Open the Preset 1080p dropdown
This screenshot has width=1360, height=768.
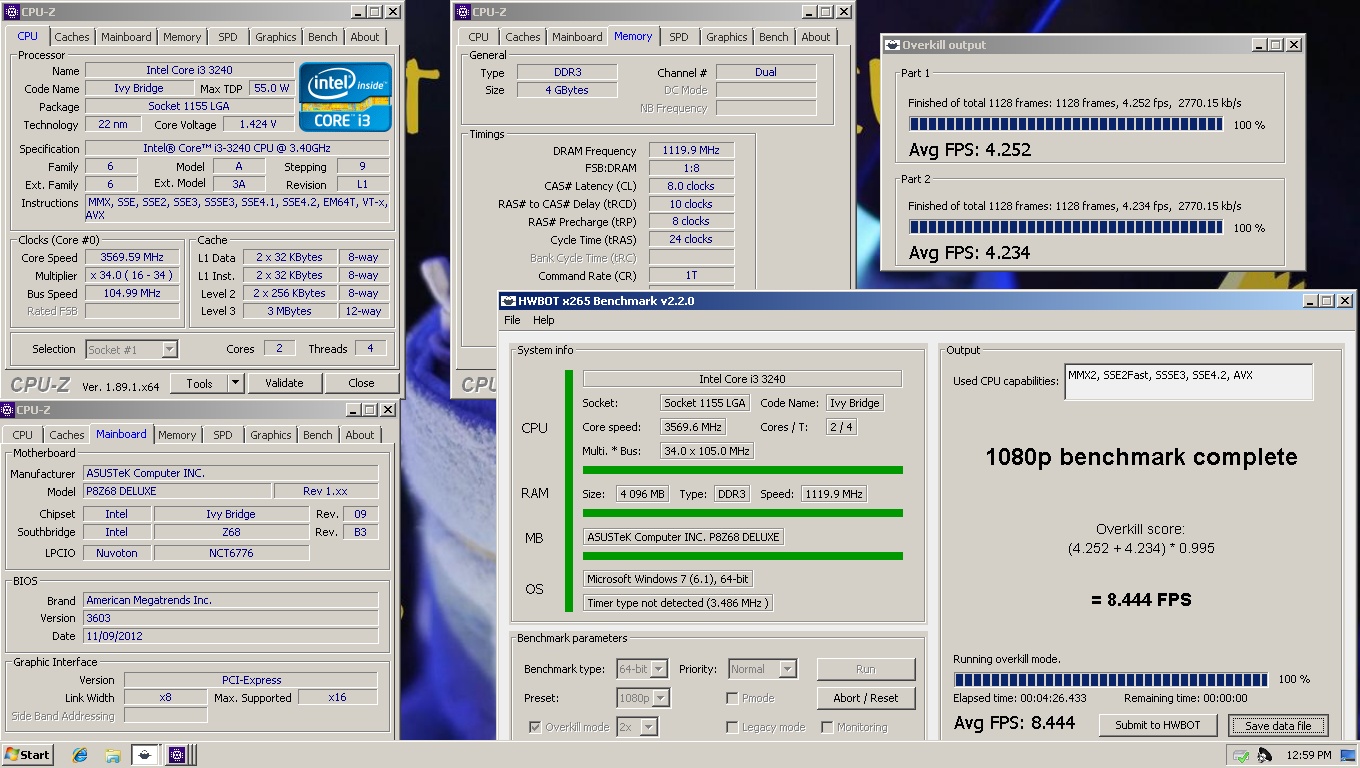point(661,698)
